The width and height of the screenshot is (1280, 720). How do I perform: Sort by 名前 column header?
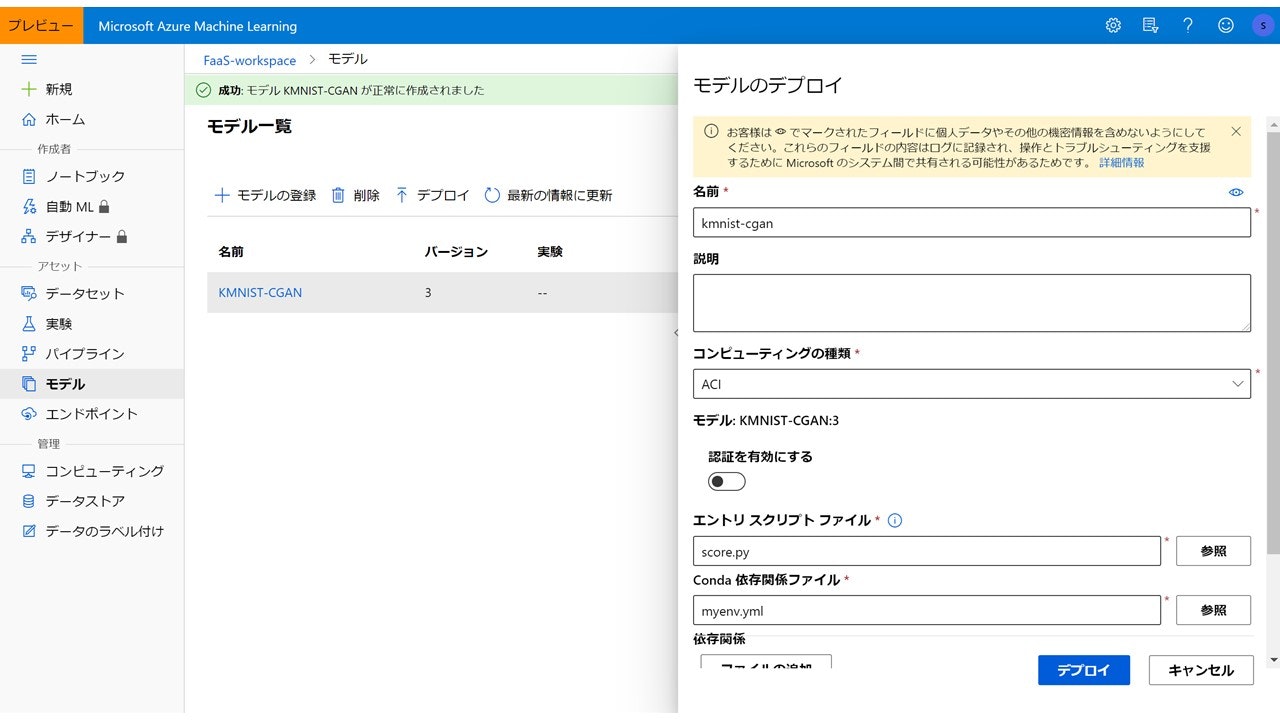tap(231, 252)
